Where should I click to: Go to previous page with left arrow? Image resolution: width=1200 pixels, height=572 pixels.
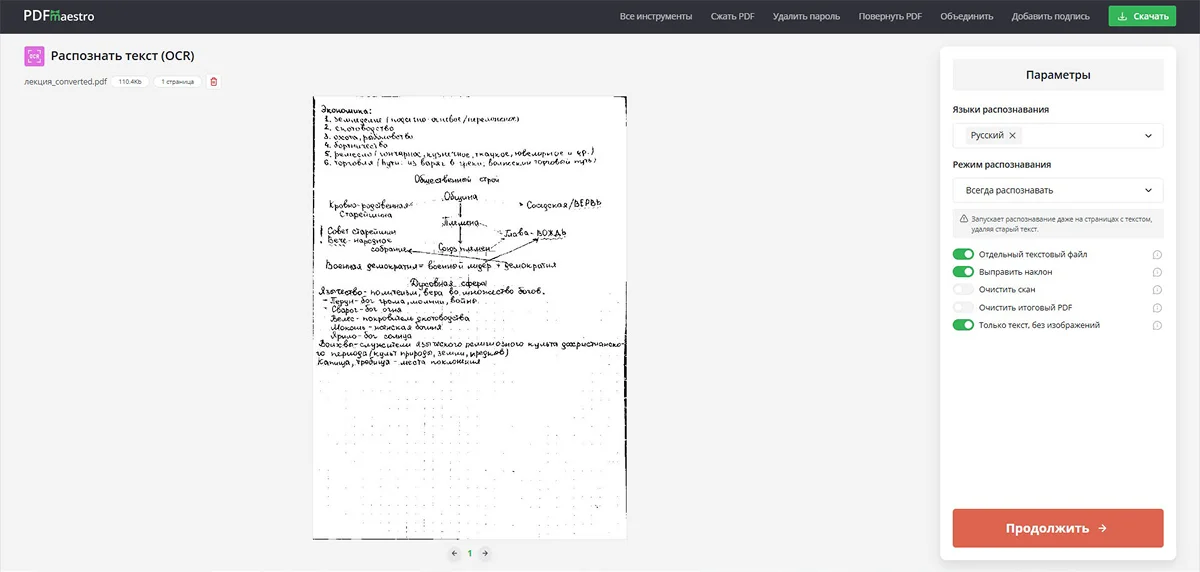[454, 553]
